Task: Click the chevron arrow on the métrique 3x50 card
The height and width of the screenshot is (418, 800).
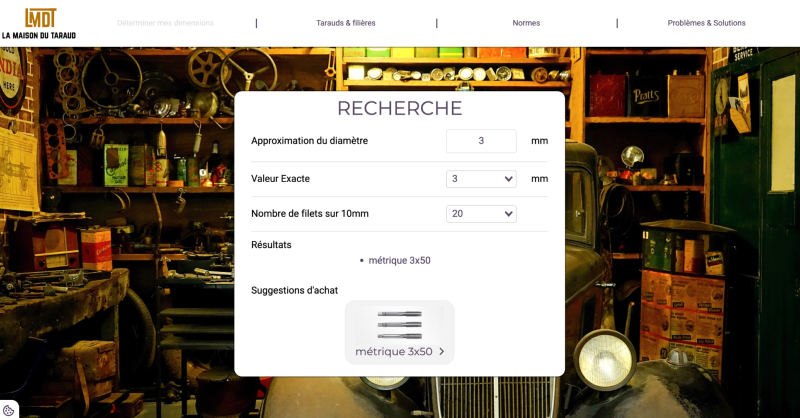Action: click(x=442, y=352)
